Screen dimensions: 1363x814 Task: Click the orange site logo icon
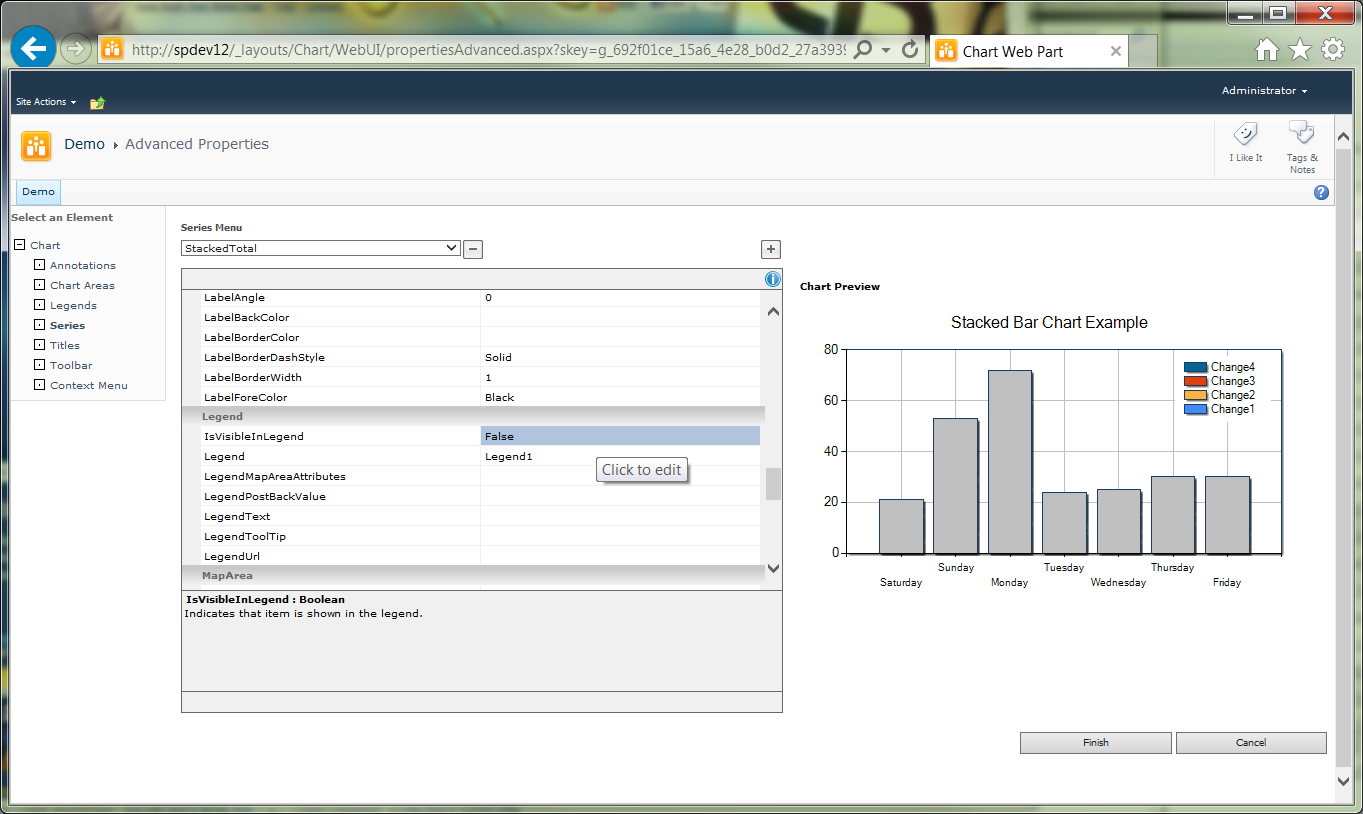pyautogui.click(x=37, y=146)
